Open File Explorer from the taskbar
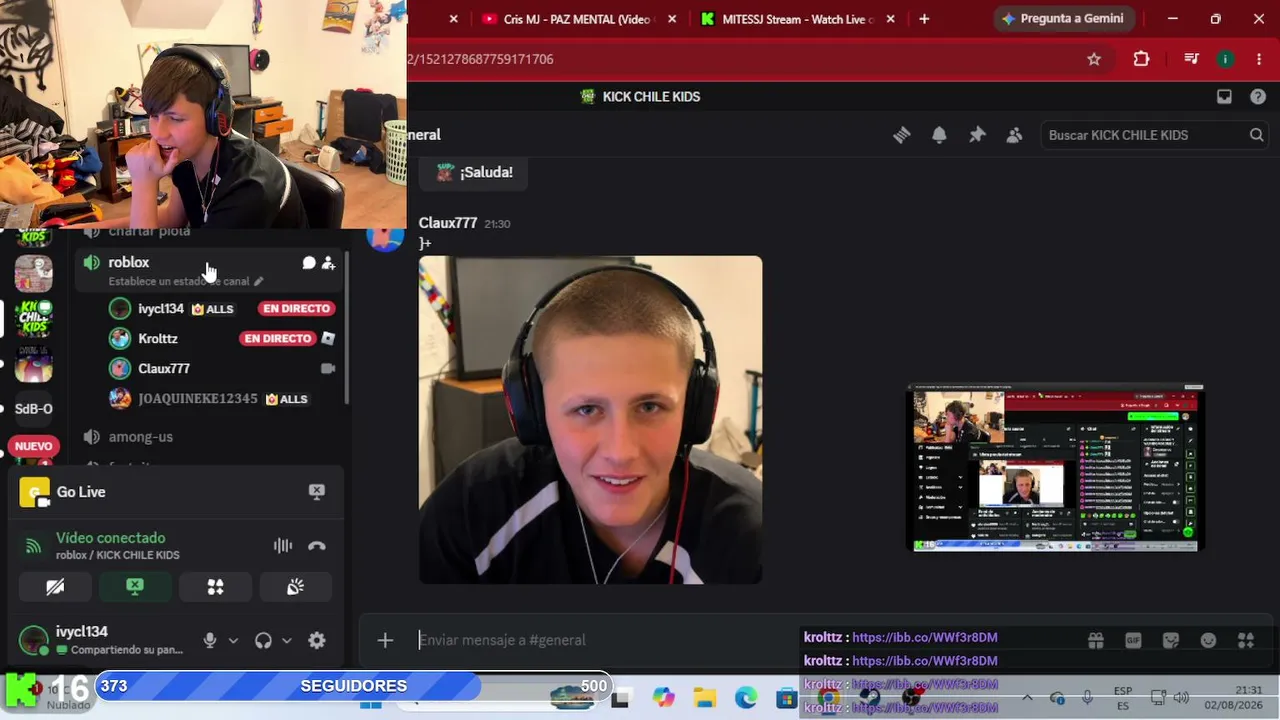This screenshot has height=720, width=1280. 705,698
